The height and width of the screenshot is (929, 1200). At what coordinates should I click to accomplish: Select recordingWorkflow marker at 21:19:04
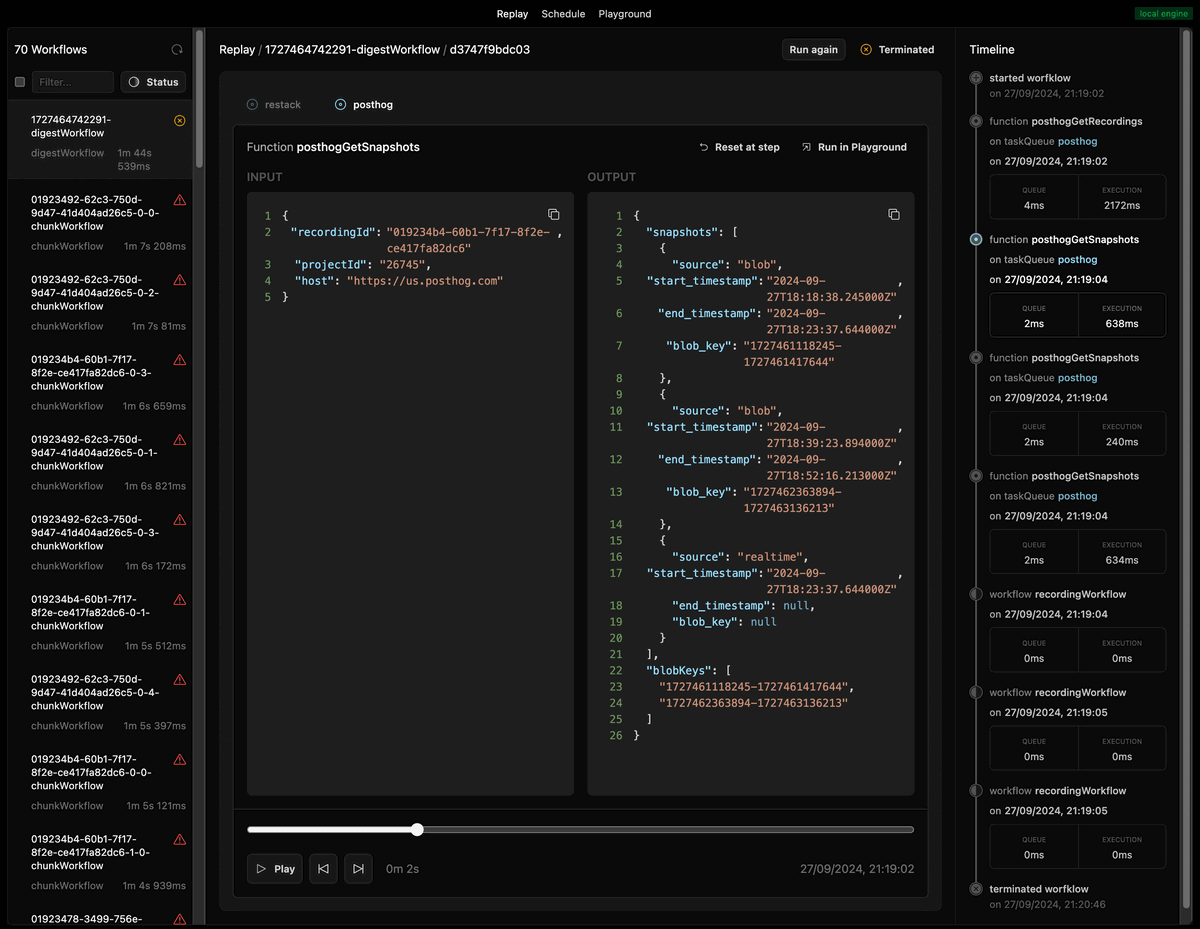tap(976, 594)
